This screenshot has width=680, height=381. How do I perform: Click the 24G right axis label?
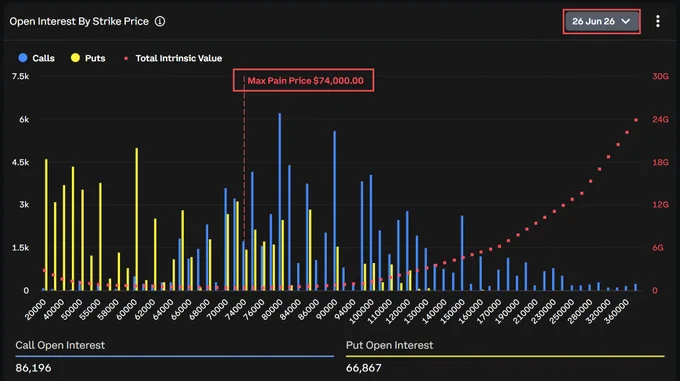click(660, 119)
